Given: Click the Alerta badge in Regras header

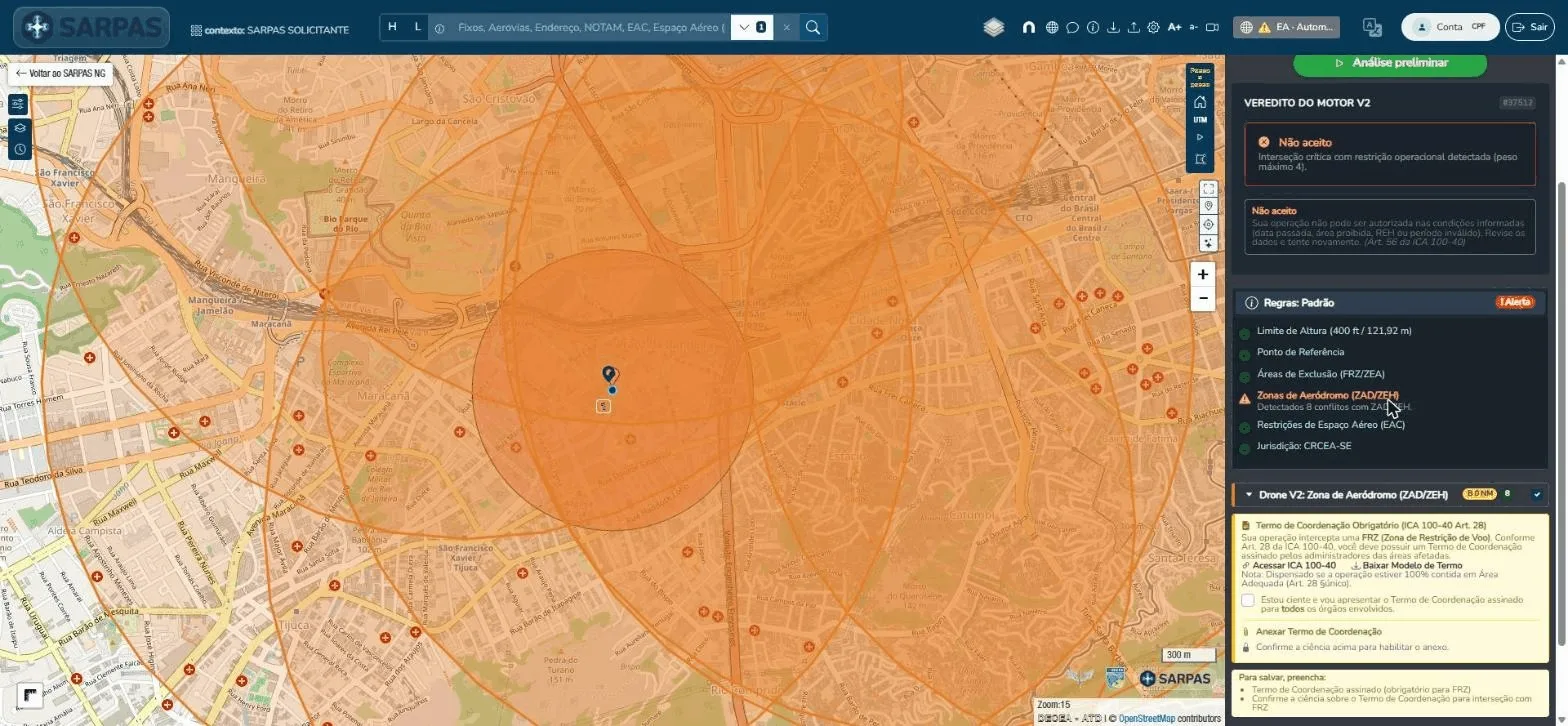Looking at the screenshot, I should coord(1515,302).
